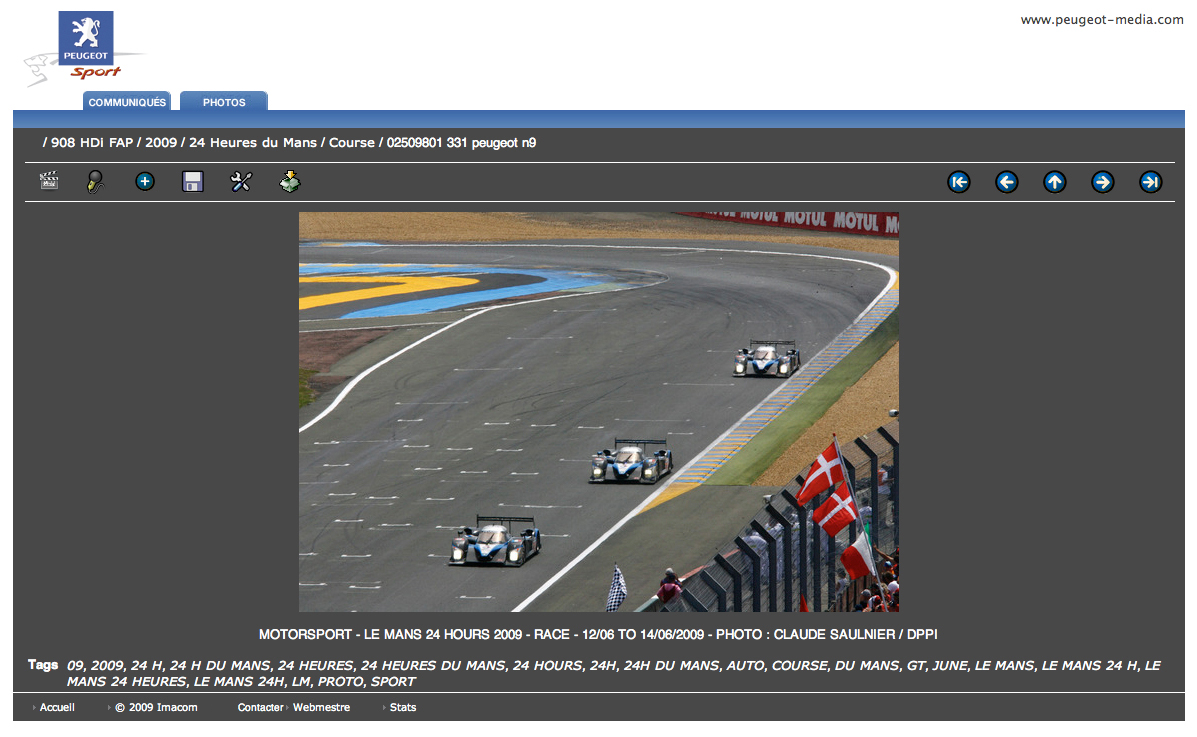Screen dimensions: 1197x737
Task: Select the 2009 tag in the Tags list
Action: pos(107,666)
